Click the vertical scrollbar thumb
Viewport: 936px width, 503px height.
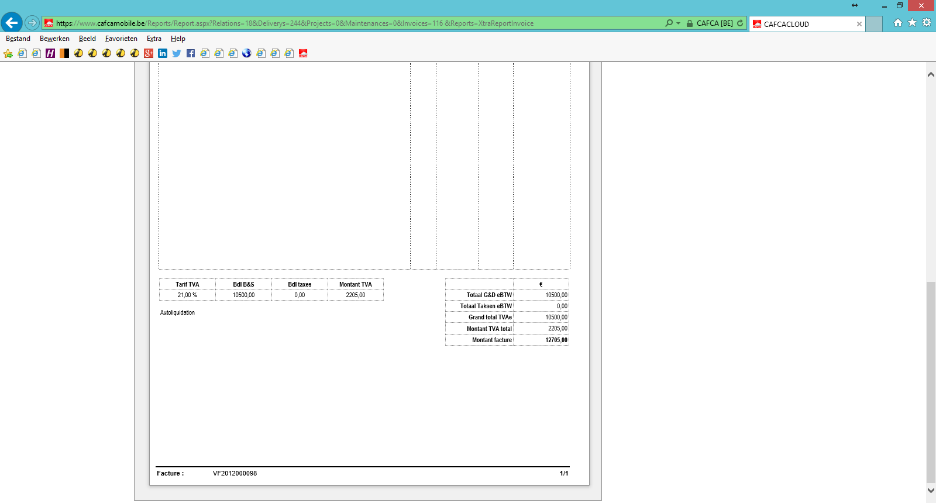931,382
